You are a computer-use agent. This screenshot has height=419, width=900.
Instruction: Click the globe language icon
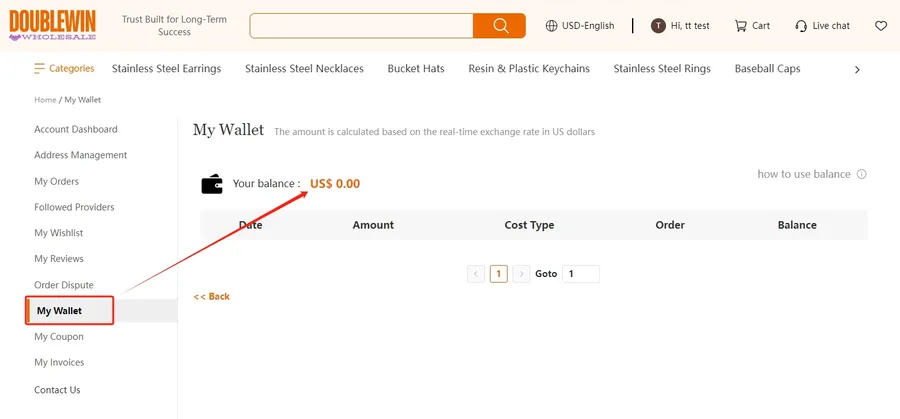(x=551, y=26)
